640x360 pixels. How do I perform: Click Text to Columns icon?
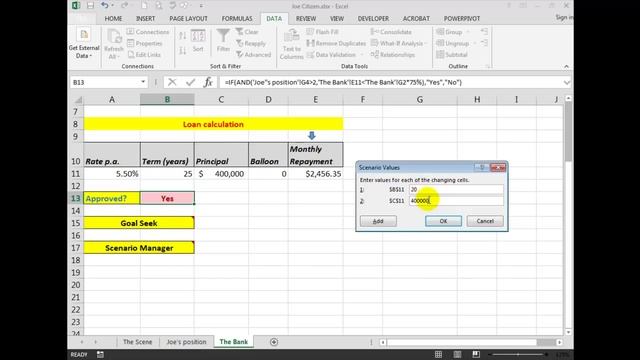pos(291,44)
